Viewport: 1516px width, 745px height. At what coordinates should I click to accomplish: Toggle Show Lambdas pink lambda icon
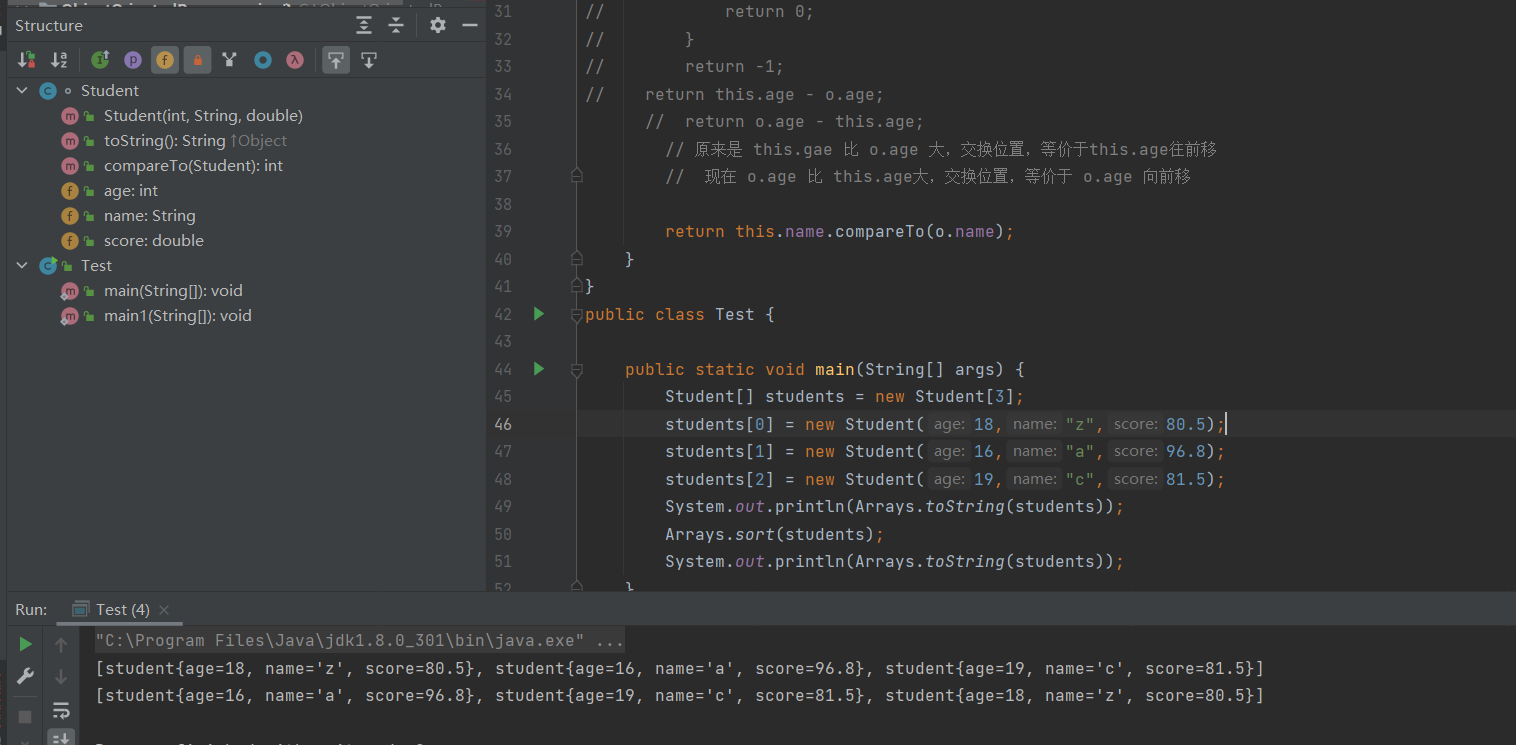(294, 60)
